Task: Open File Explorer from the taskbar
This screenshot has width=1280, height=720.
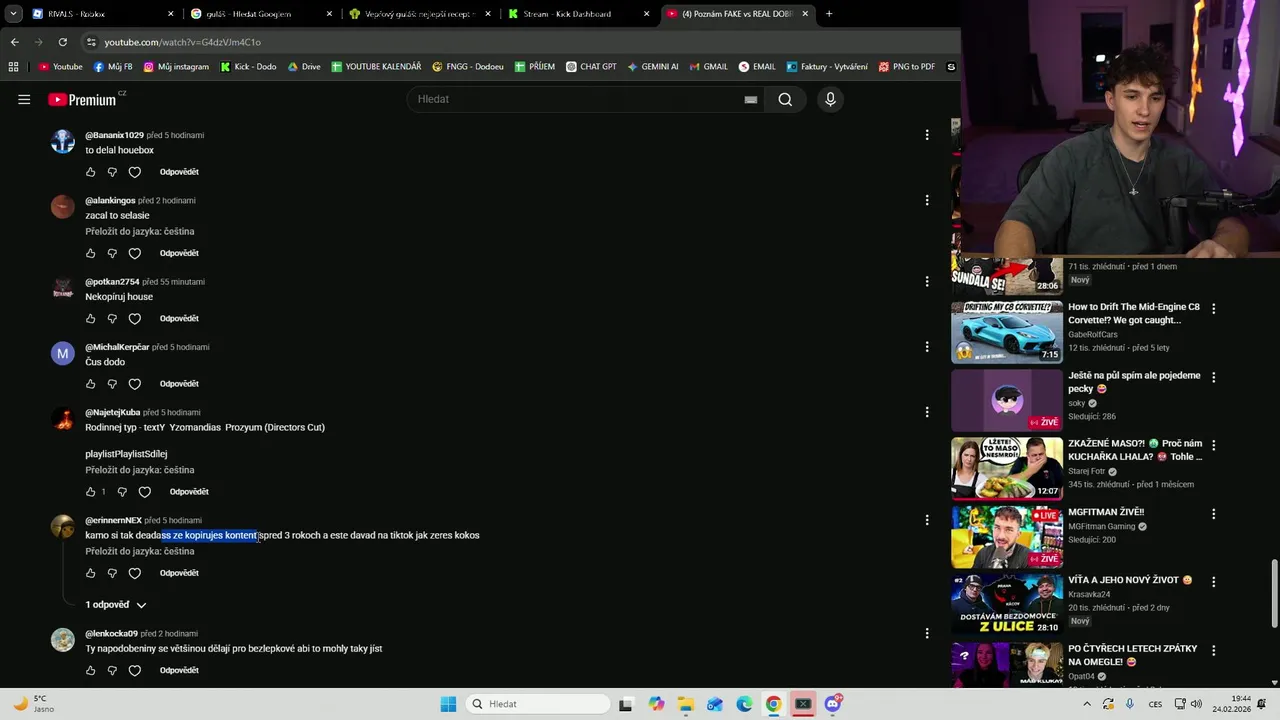Action: click(x=685, y=704)
